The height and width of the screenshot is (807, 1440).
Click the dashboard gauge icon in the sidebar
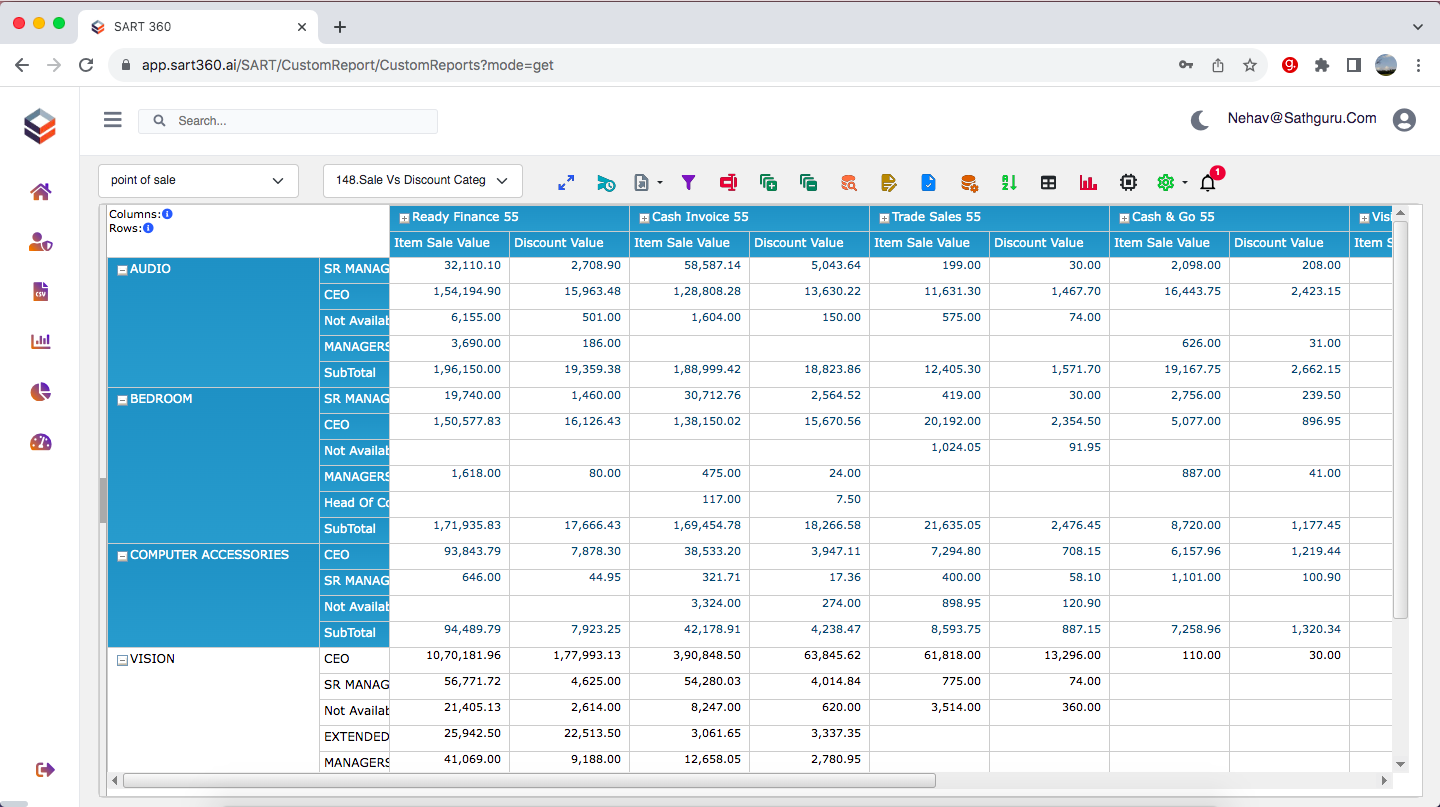40,441
